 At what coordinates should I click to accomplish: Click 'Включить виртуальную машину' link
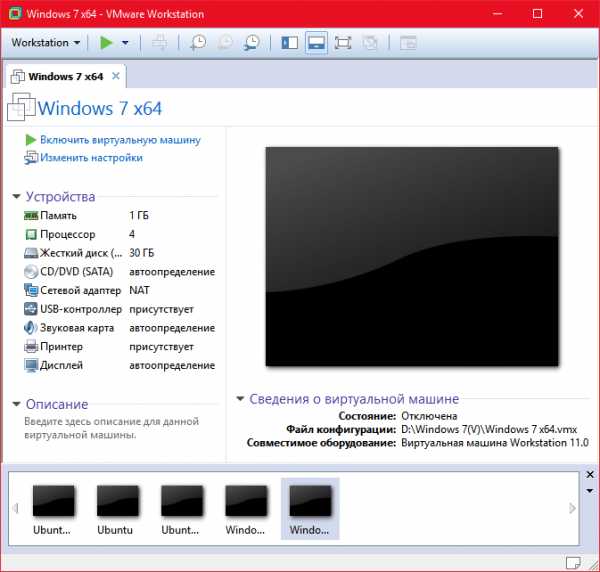120,140
